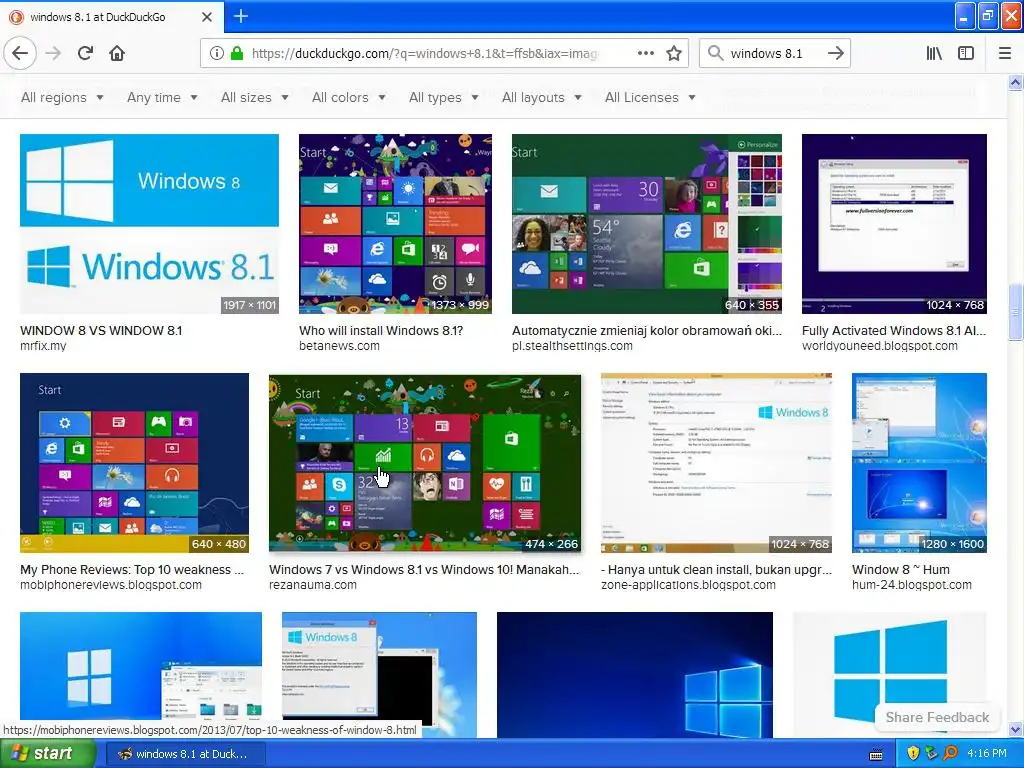This screenshot has width=1024, height=768.
Task: Click the orange magnifier tray icon
Action: pos(951,754)
